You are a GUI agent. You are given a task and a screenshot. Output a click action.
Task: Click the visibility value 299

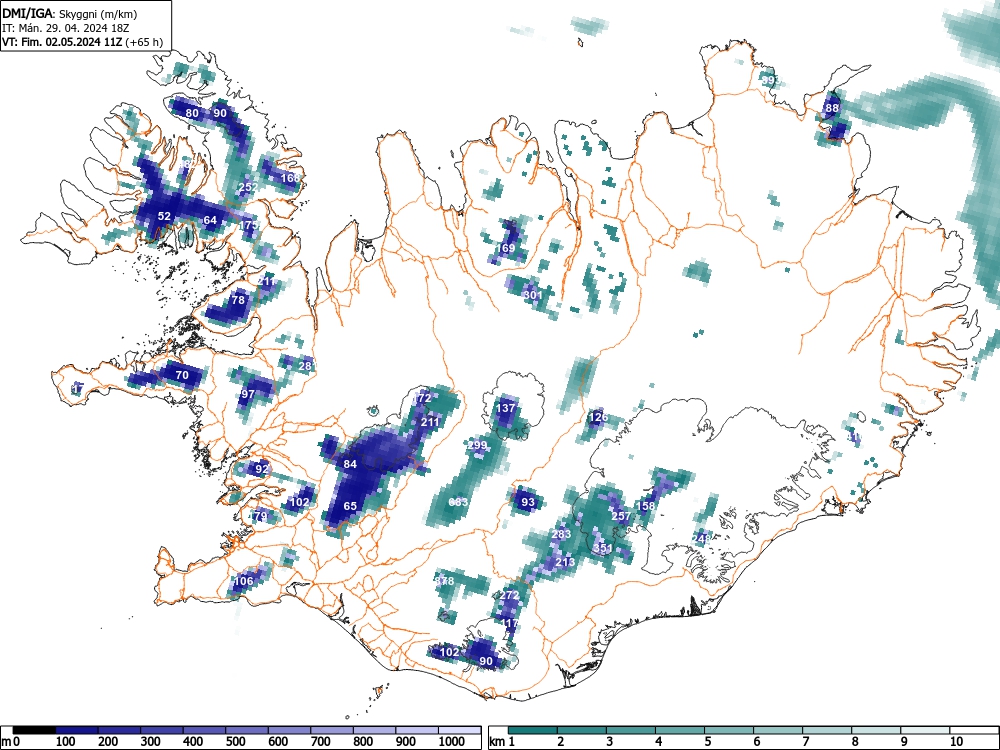coord(477,445)
